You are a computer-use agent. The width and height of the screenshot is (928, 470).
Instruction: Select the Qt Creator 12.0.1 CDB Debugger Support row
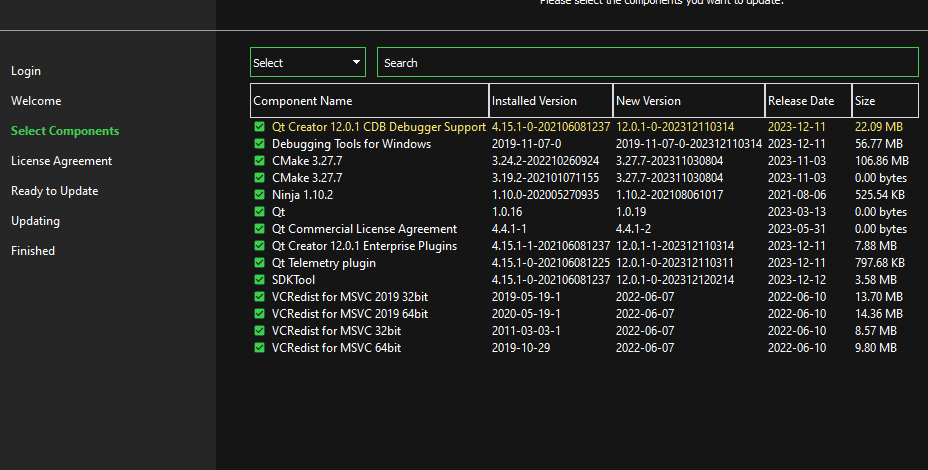[x=584, y=127]
